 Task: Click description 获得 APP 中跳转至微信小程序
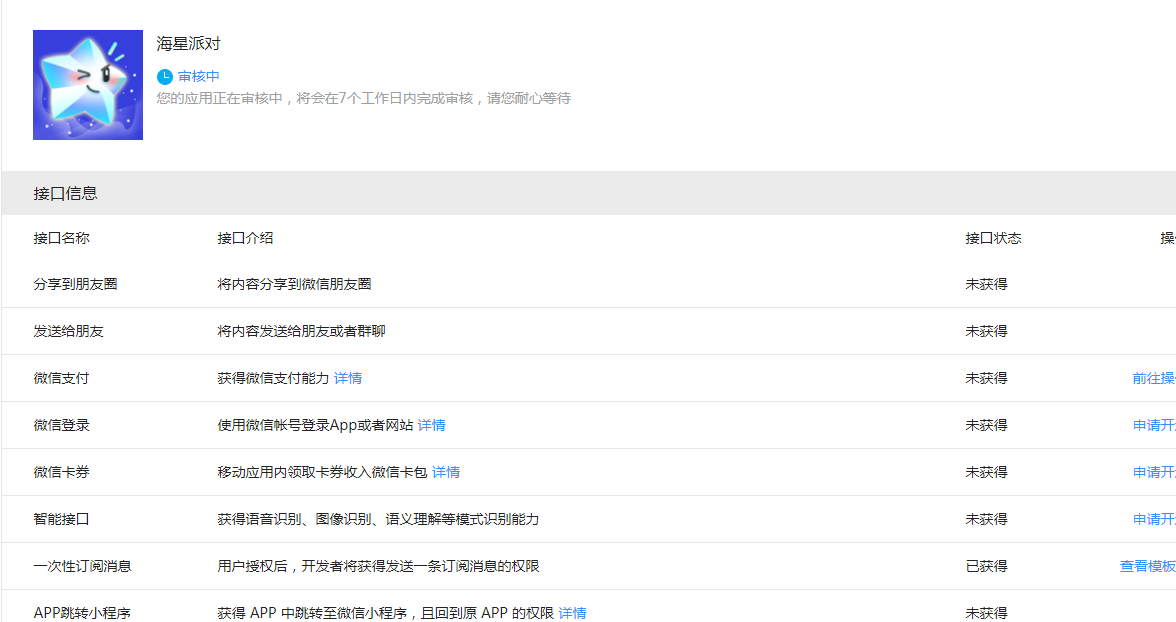(x=386, y=613)
